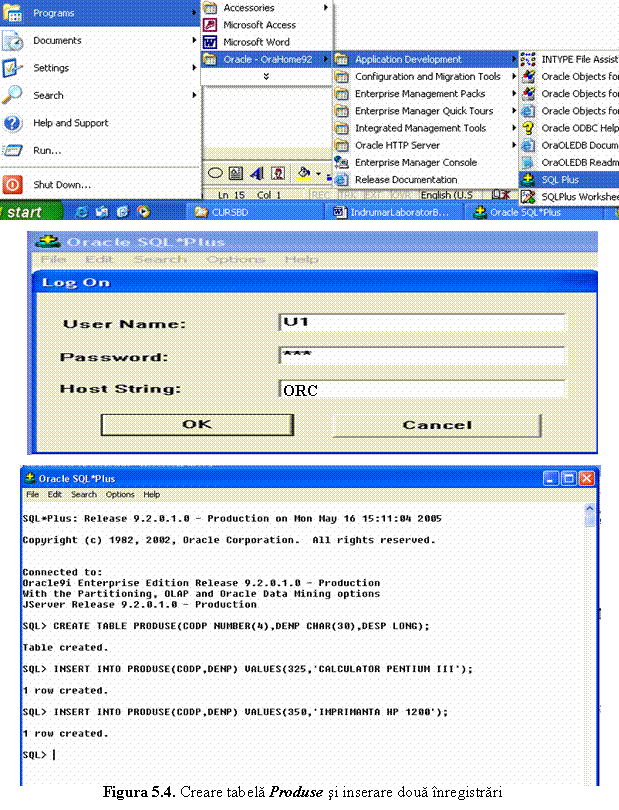
Task: Click the CREATE TABLE PRODUSE statement line
Action: click(x=226, y=626)
